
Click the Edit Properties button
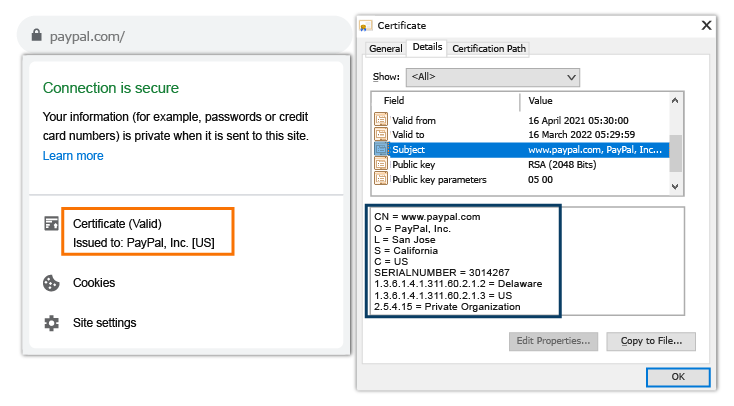click(x=553, y=341)
